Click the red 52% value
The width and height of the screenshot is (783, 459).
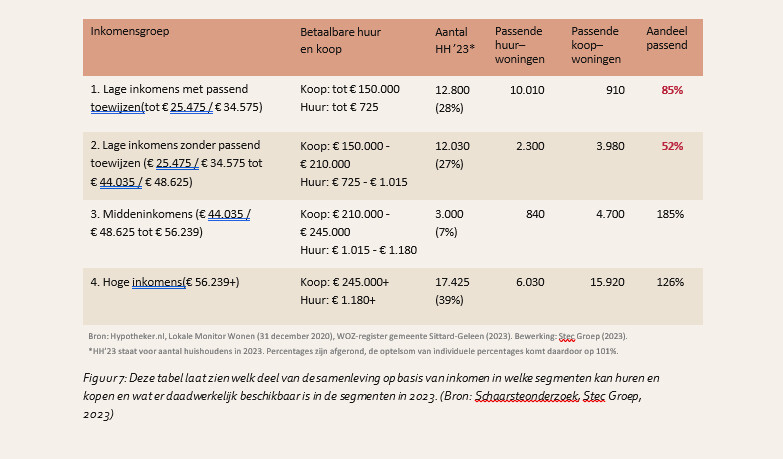pos(671,146)
